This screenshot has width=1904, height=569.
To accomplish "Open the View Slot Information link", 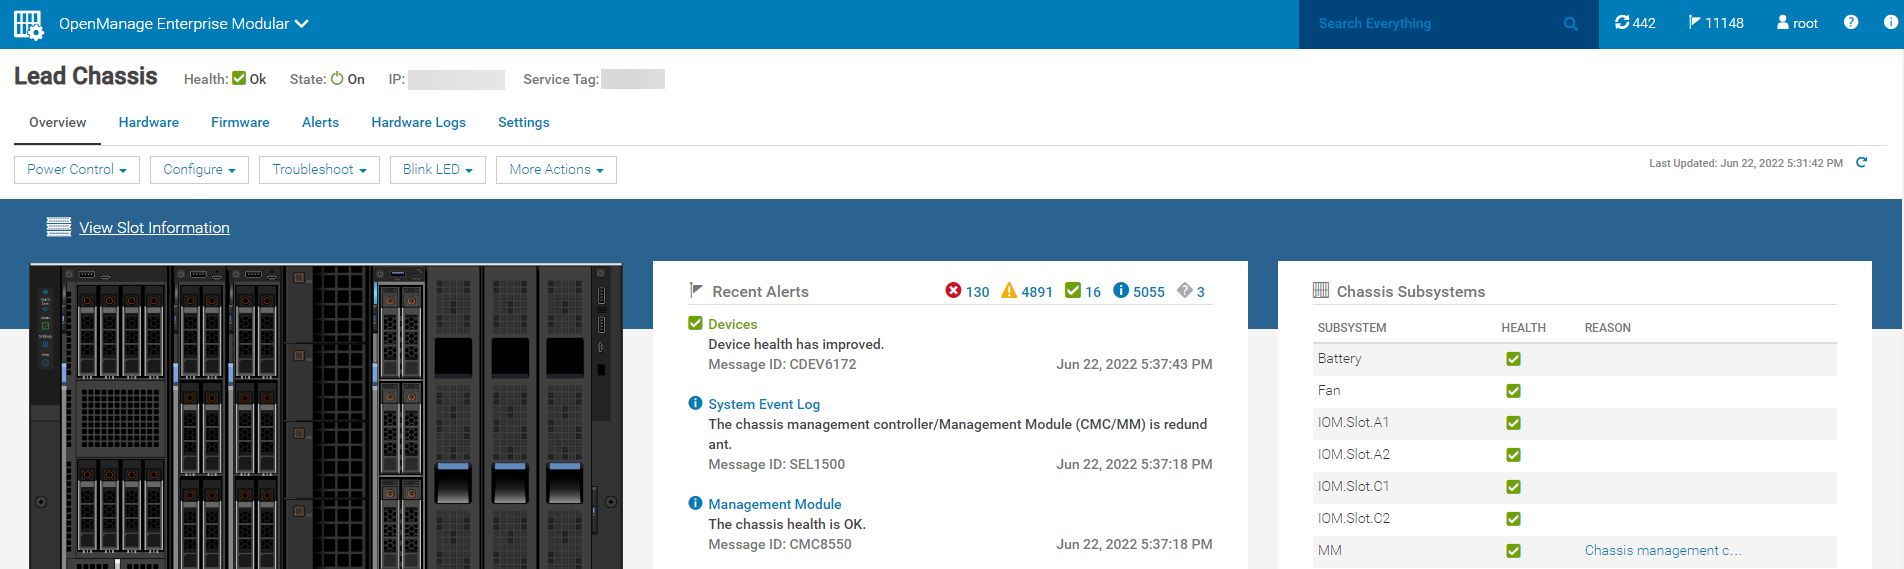I will point(154,228).
